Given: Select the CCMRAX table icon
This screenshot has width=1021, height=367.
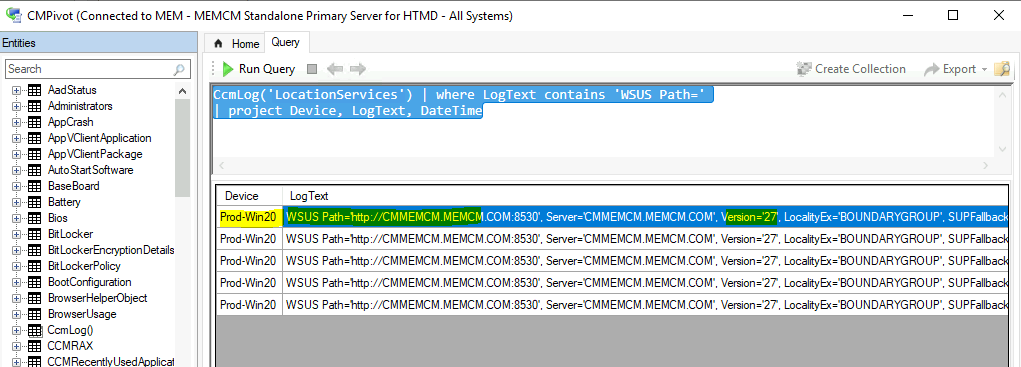Looking at the screenshot, I should 34,346.
